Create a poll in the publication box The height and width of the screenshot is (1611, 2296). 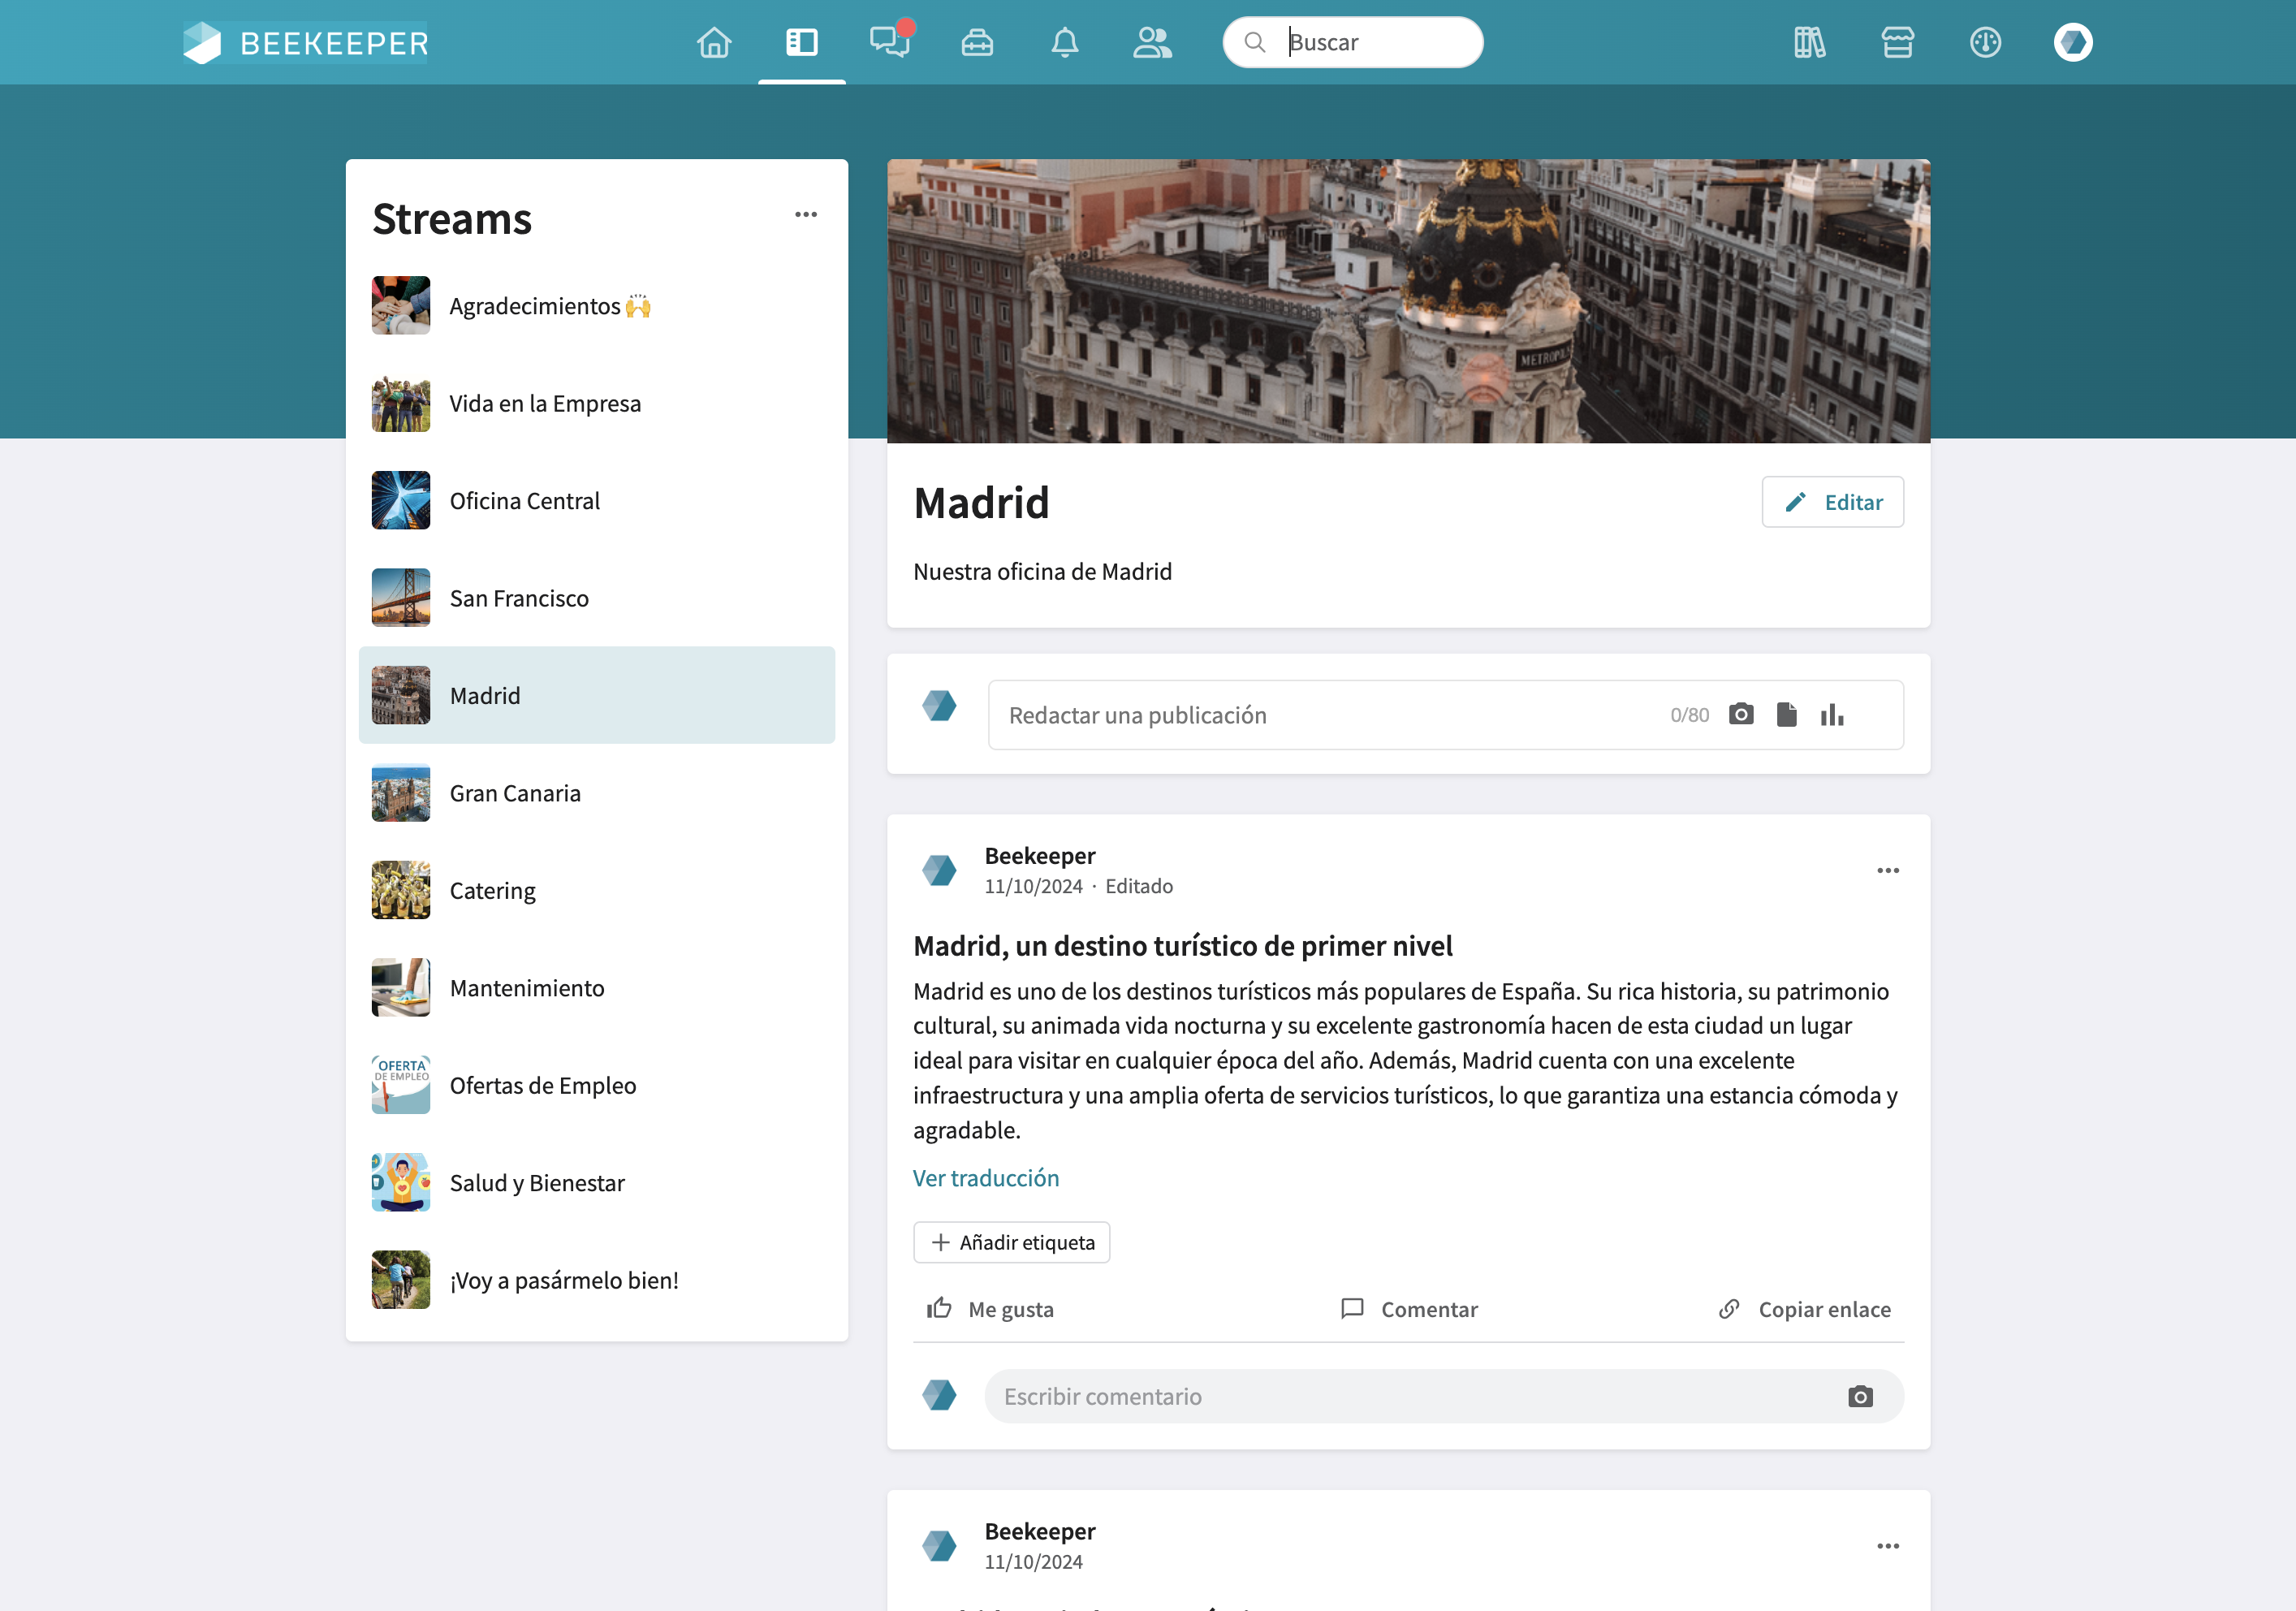[x=1832, y=714]
